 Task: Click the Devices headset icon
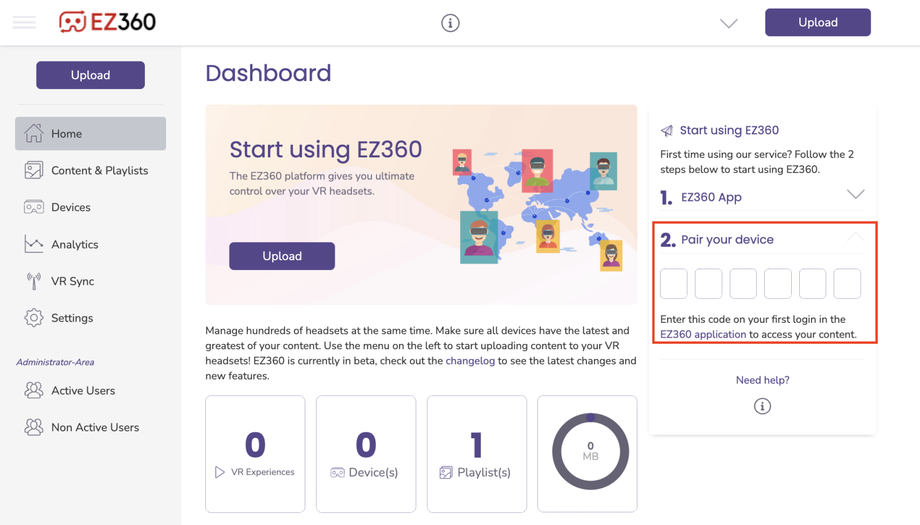[x=34, y=207]
